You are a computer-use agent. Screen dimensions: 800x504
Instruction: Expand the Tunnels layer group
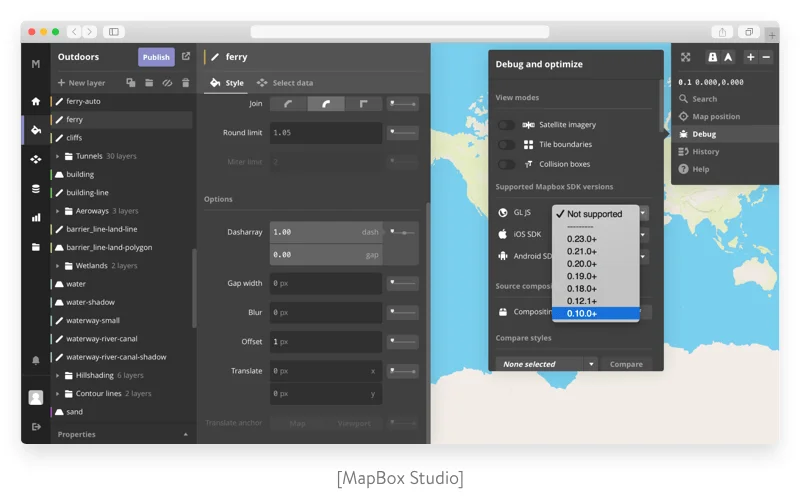point(58,156)
